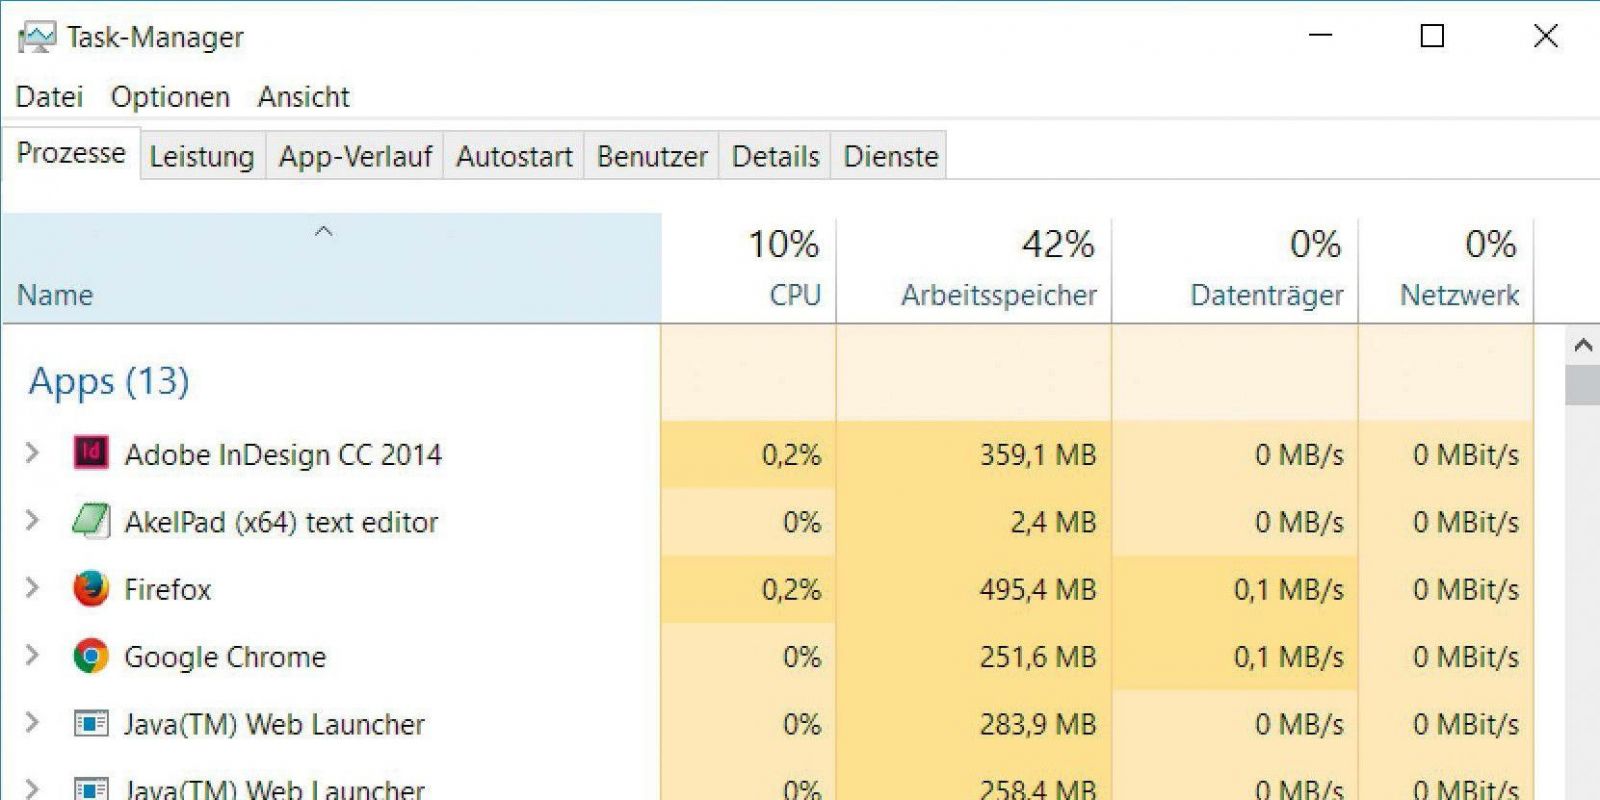Click the Firefox browser icon

91,588
